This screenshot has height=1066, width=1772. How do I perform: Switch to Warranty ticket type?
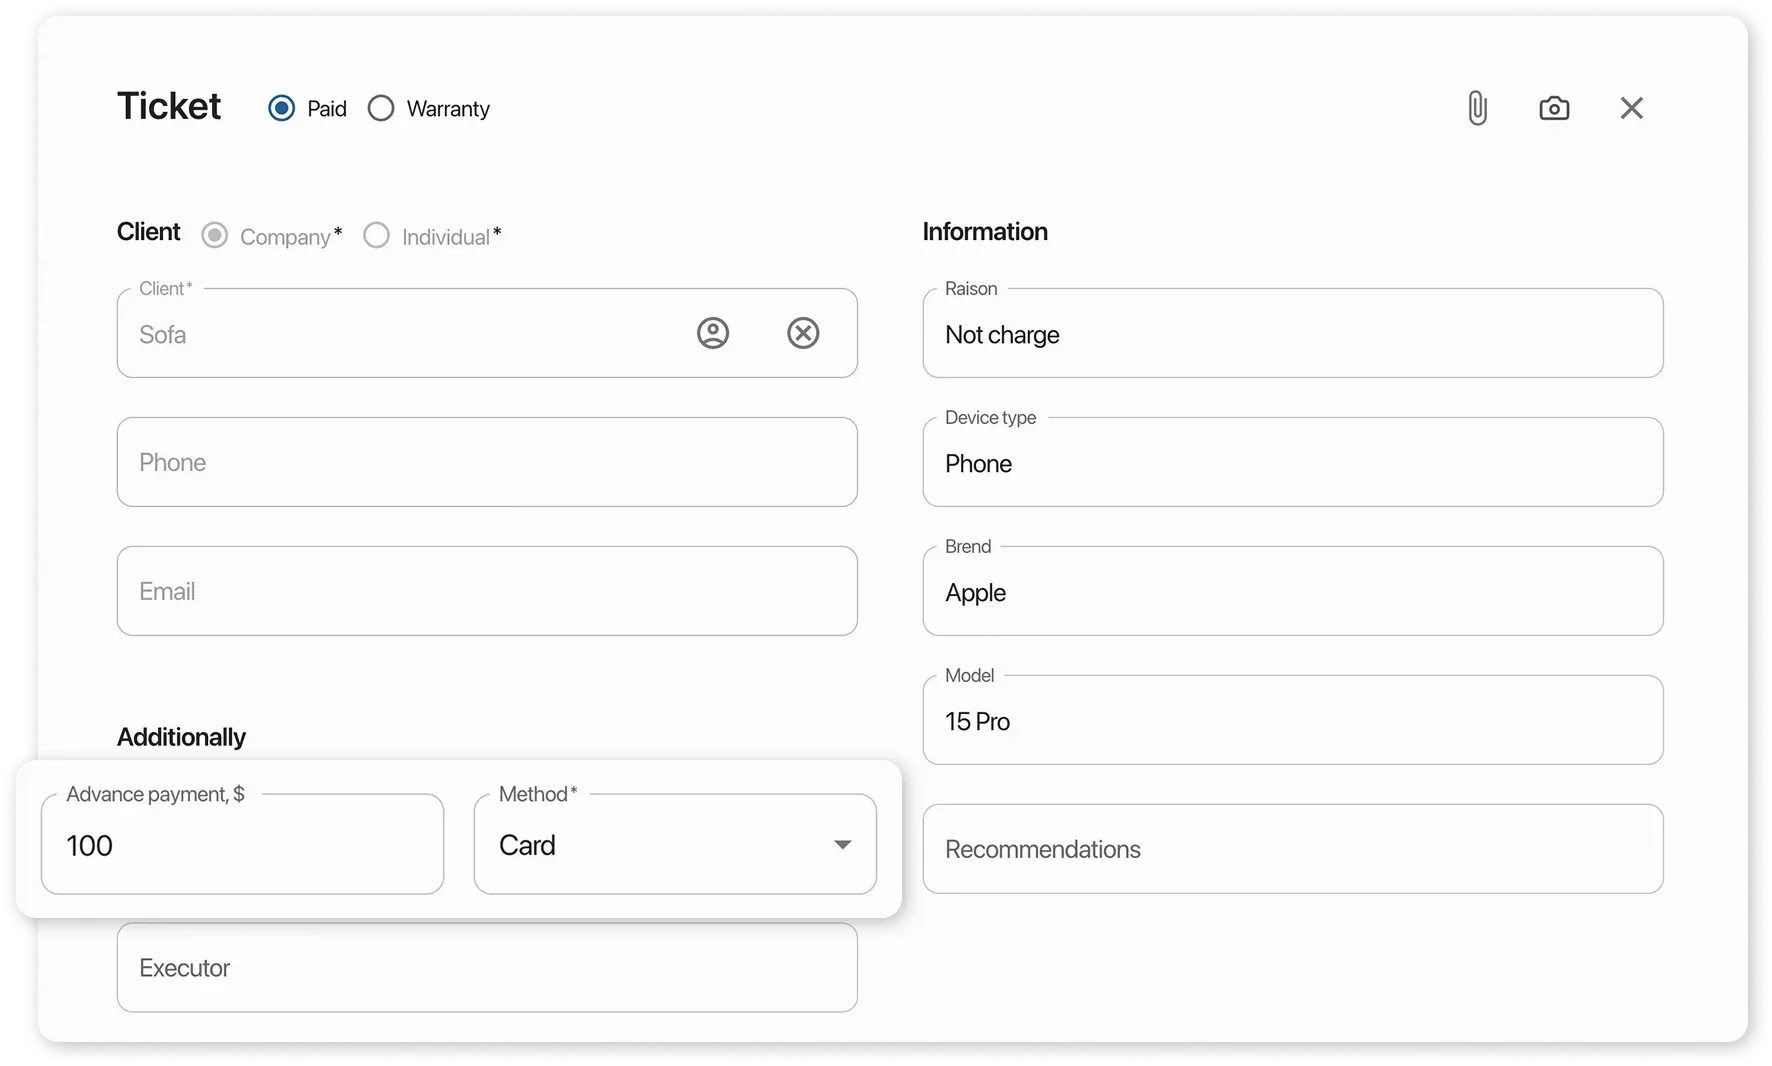(381, 107)
